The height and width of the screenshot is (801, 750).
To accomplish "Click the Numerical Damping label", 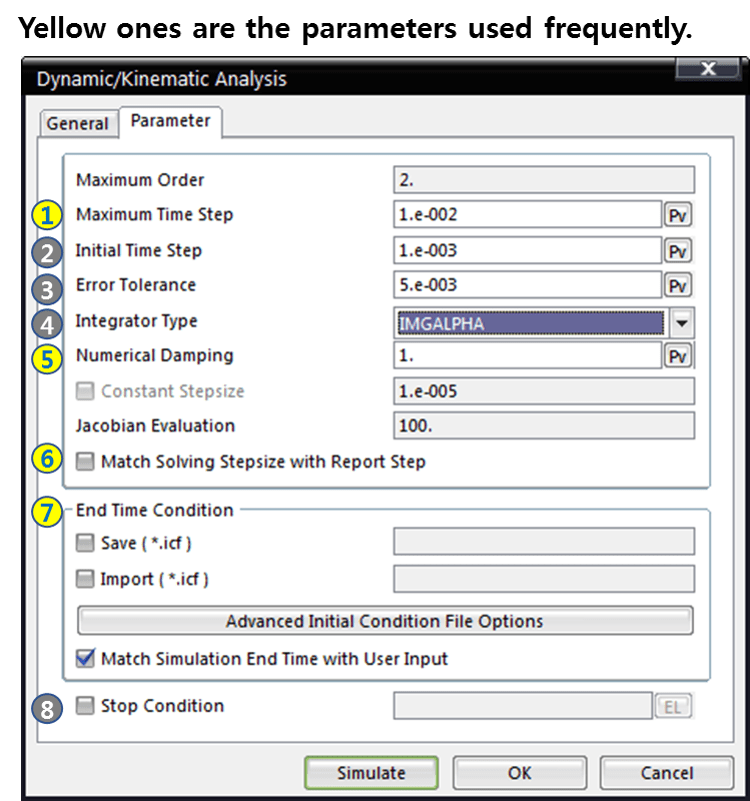I will point(155,356).
